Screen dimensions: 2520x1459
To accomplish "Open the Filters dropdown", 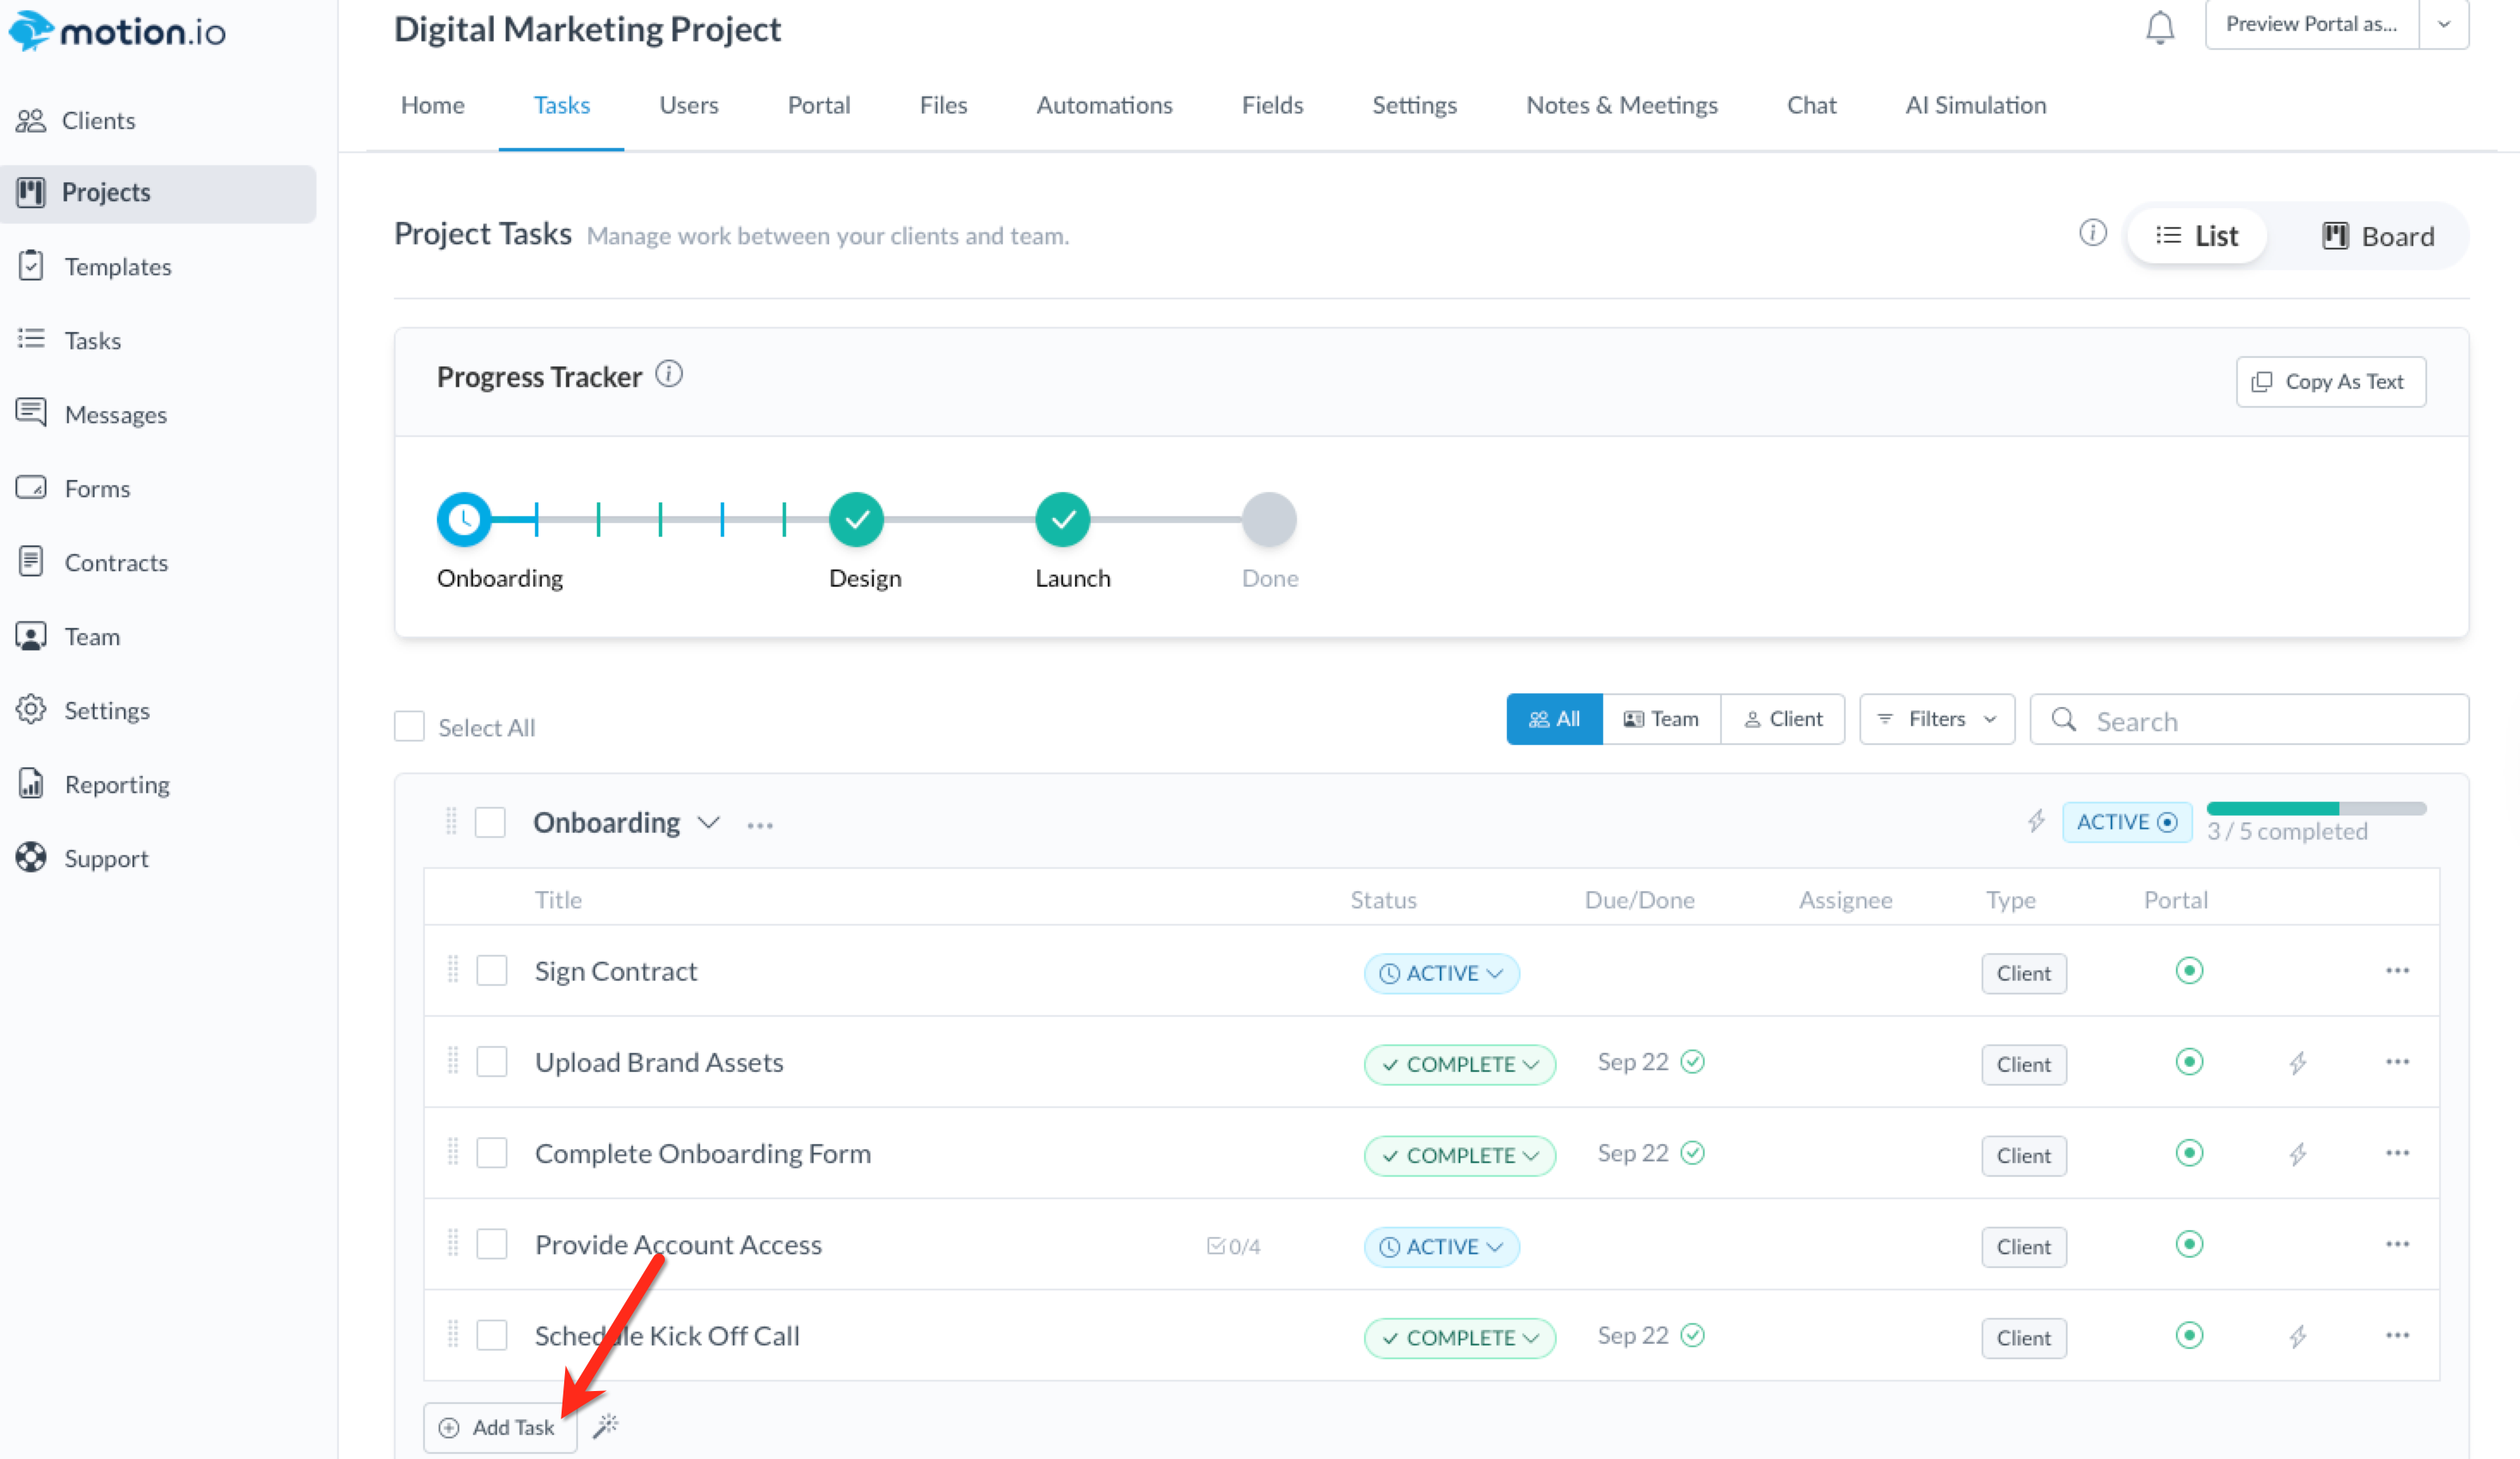I will coord(1936,719).
